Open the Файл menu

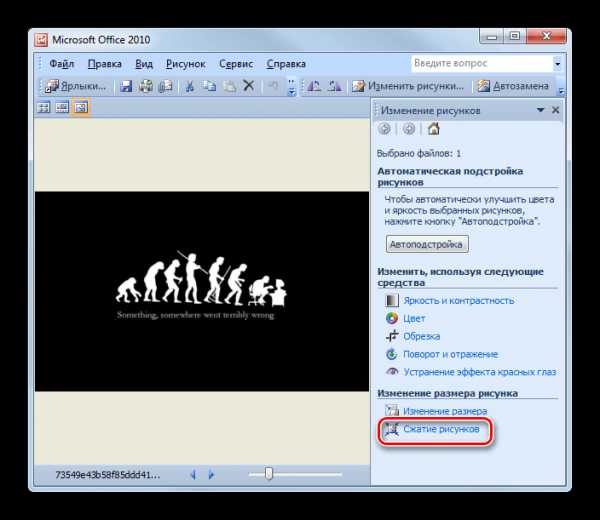[61, 64]
